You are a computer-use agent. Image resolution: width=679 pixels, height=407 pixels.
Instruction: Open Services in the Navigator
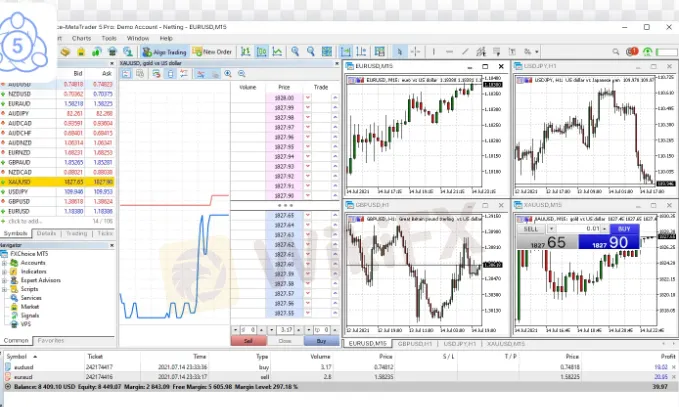pyautogui.click(x=31, y=298)
